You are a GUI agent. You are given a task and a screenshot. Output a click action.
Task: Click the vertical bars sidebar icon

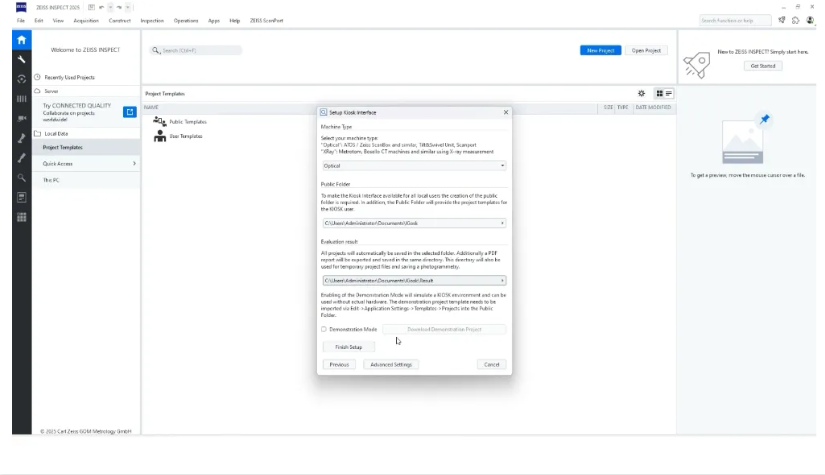point(22,99)
